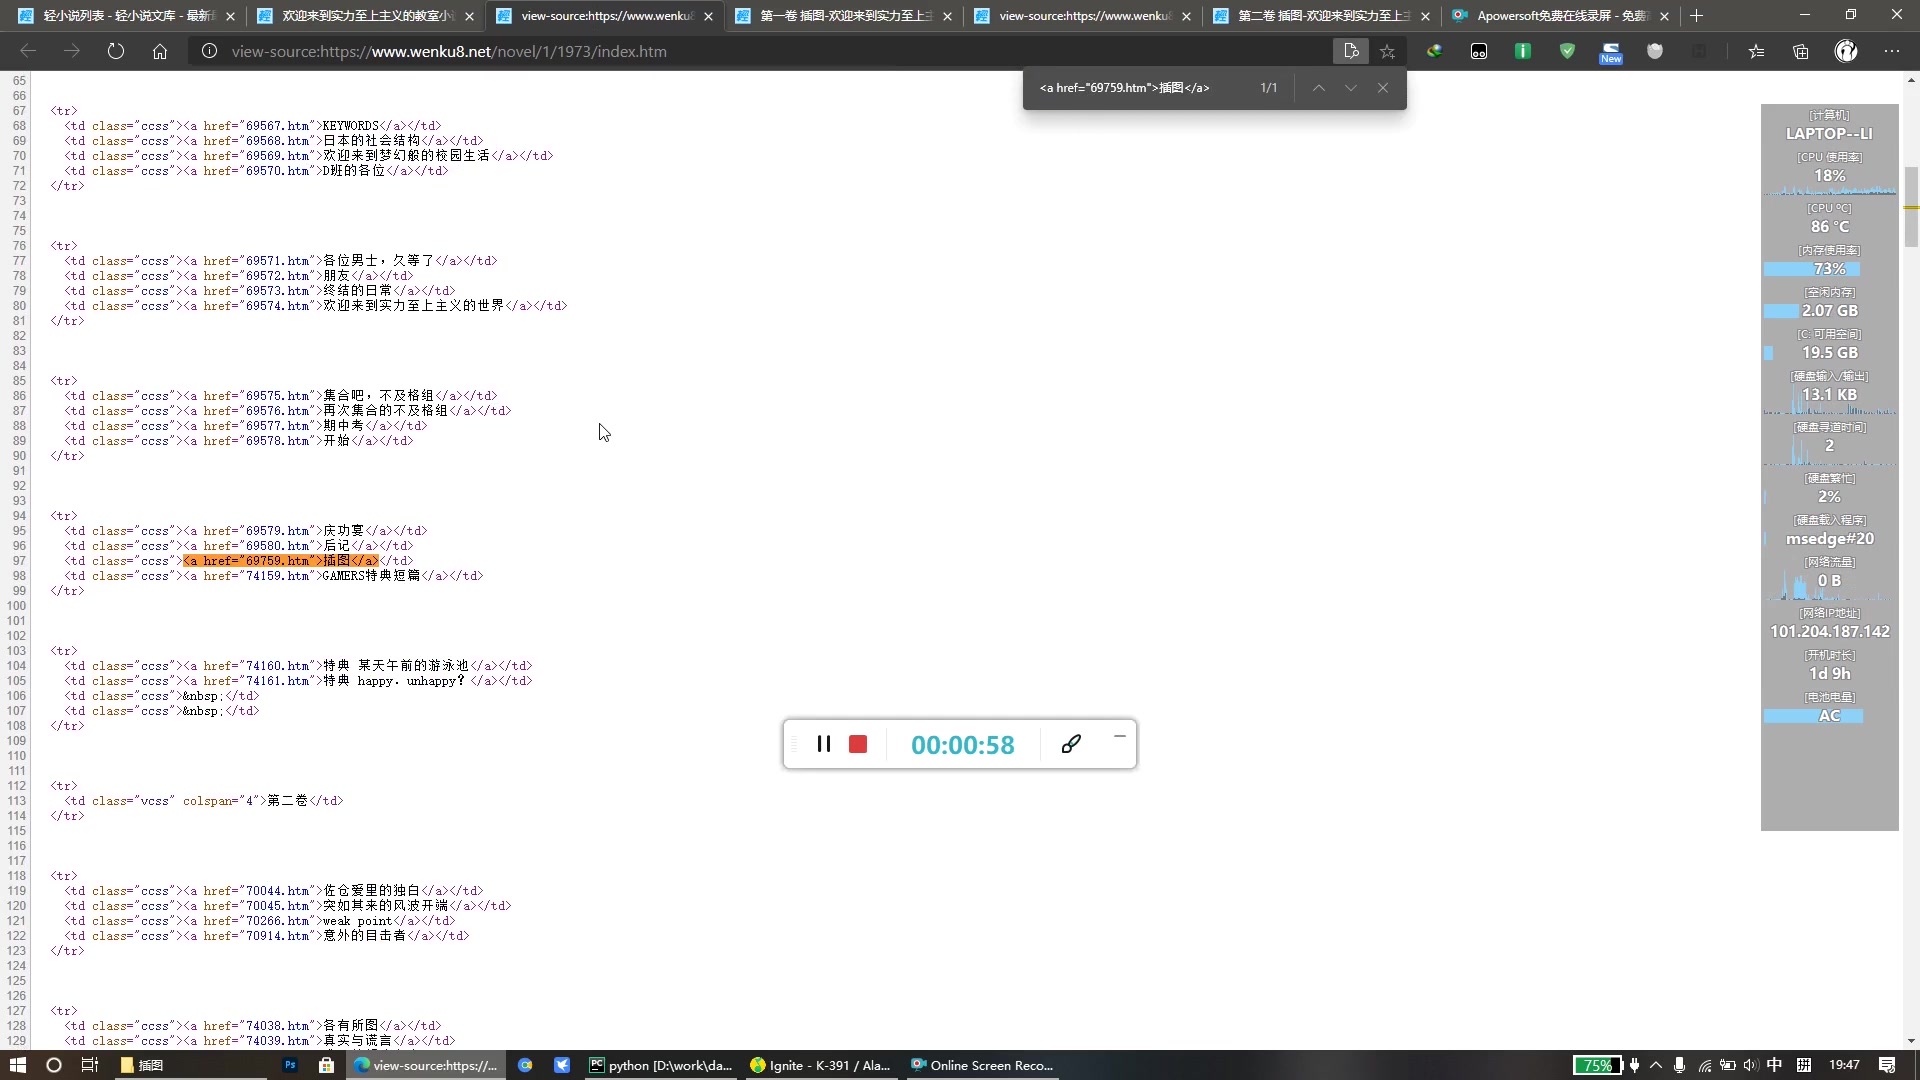Open Edge settings and more menu
1920x1080 pixels.
coord(1891,51)
